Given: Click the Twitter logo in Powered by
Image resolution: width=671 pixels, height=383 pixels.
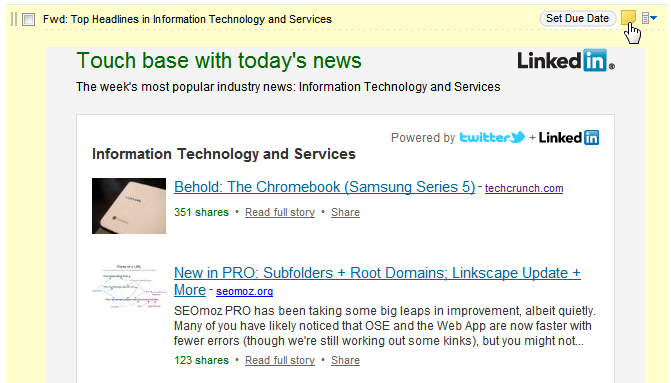Looking at the screenshot, I should point(492,137).
